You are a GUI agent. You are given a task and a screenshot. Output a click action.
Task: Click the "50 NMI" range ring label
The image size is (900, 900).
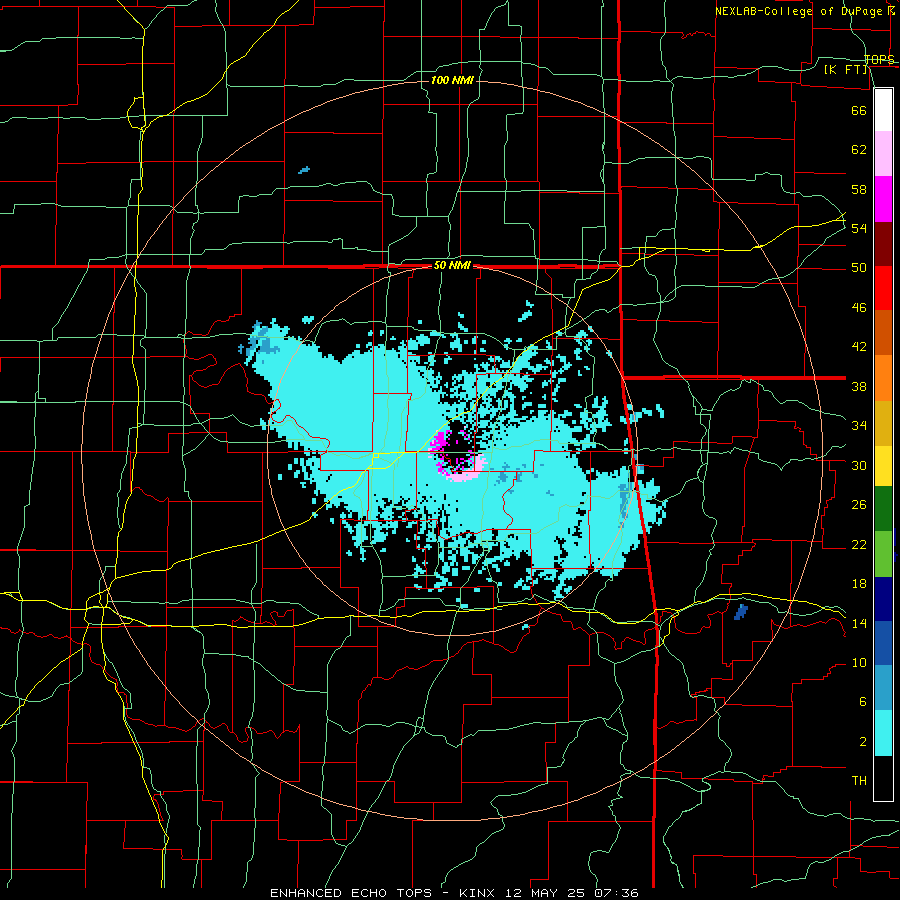tap(452, 265)
